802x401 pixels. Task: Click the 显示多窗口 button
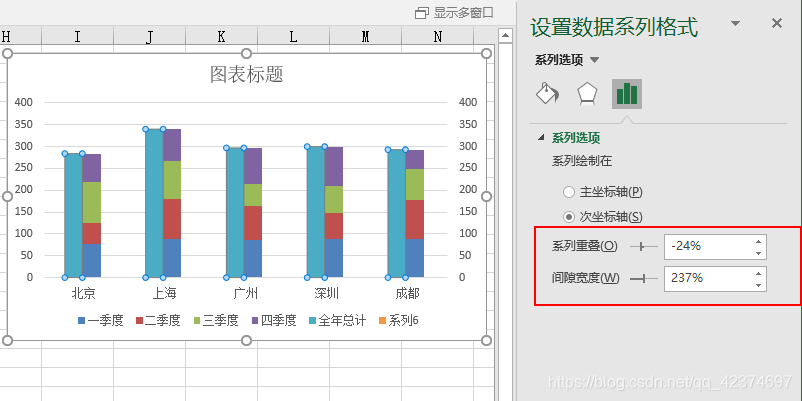click(x=454, y=13)
